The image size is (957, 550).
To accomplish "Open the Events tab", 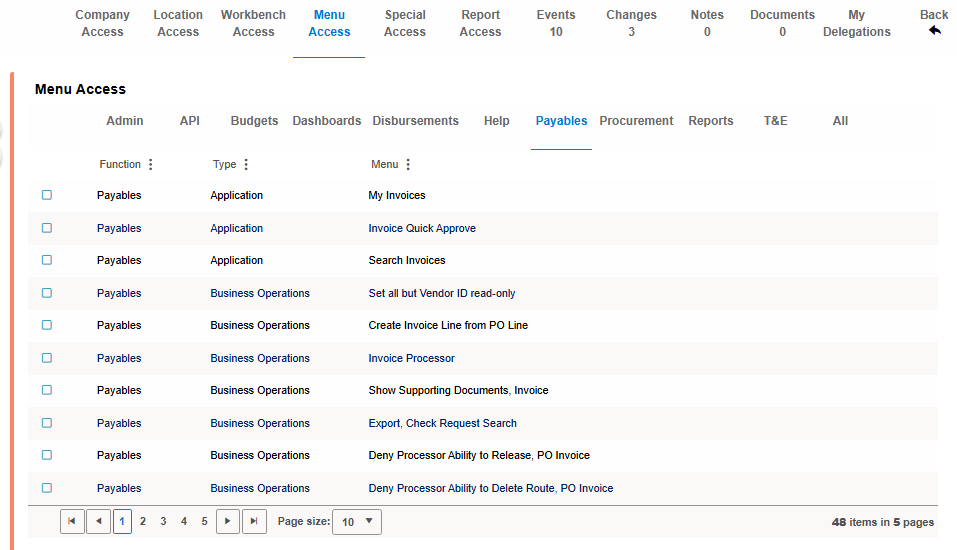I will [556, 23].
